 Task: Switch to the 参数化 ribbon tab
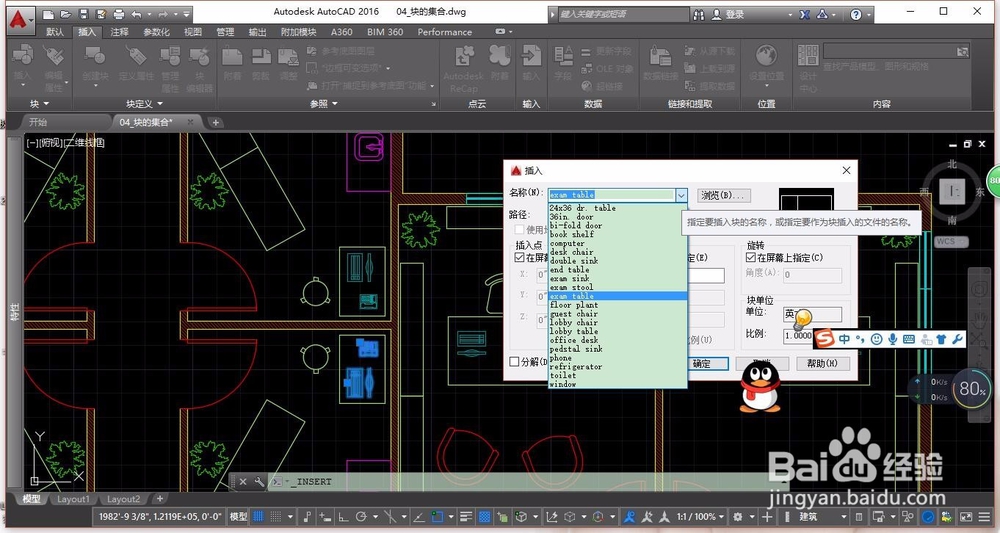(156, 32)
